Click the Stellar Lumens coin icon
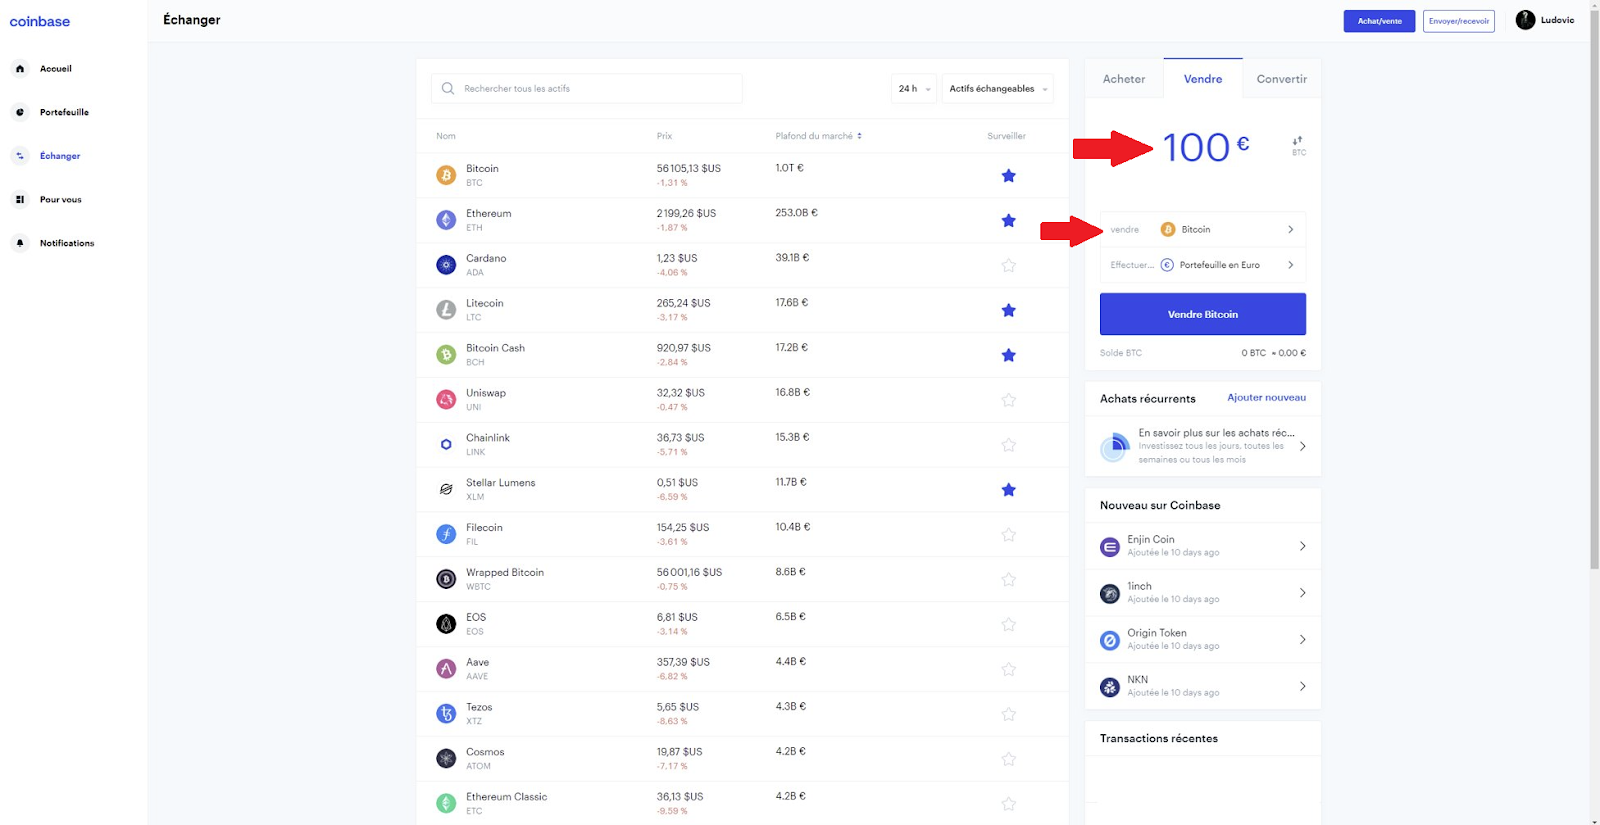This screenshot has width=1600, height=825. click(x=446, y=489)
